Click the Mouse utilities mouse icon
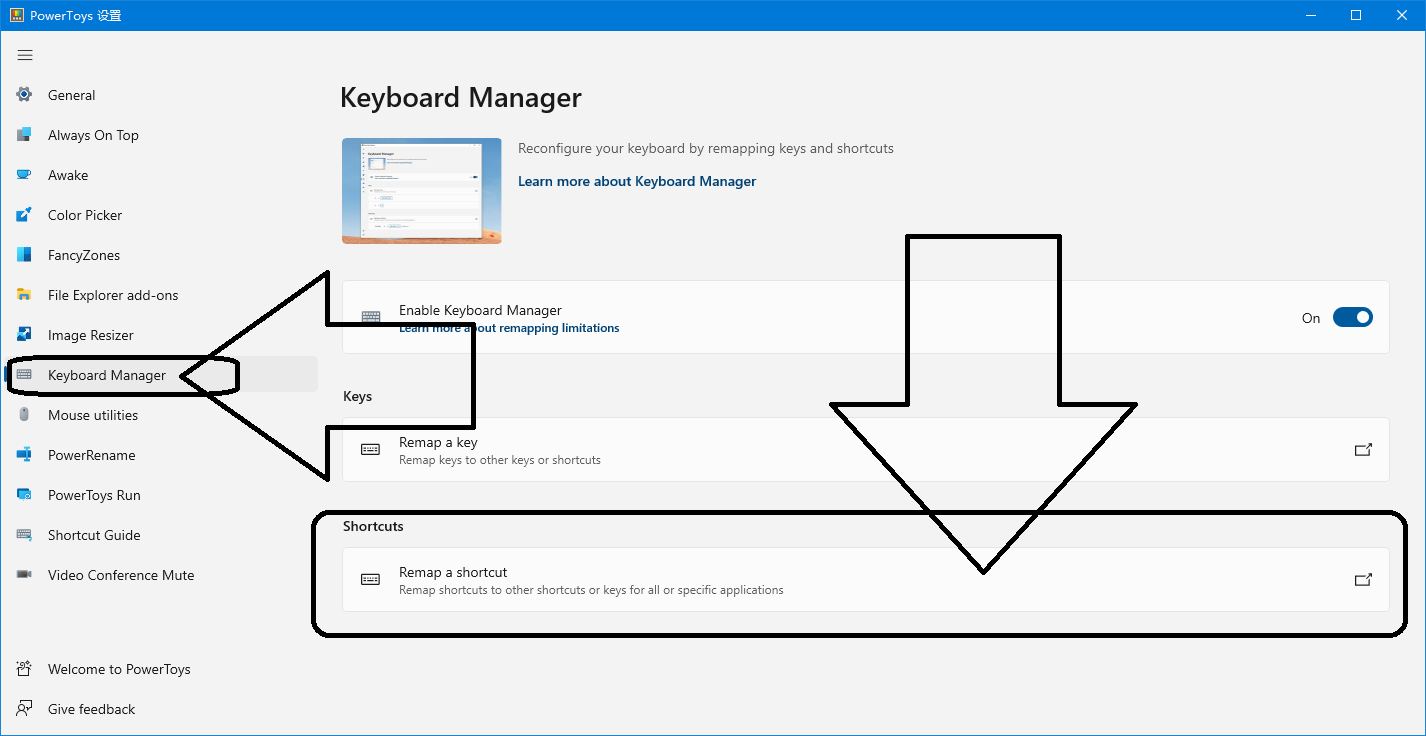Screen dimensions: 1426x736 click(24, 415)
